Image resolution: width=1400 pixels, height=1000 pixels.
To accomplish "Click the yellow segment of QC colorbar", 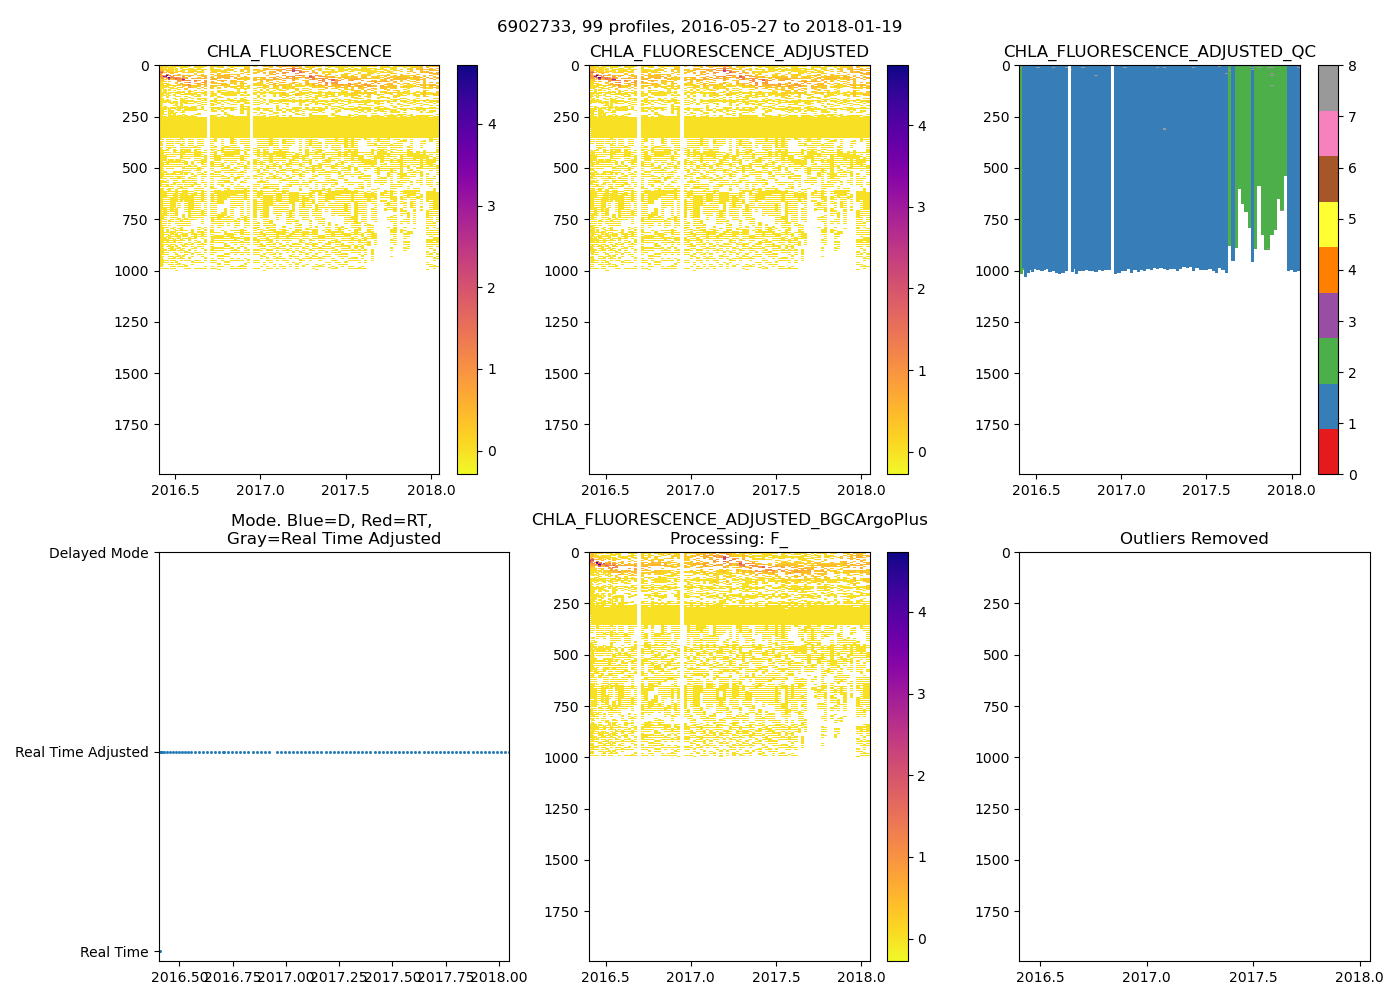I will [1328, 225].
